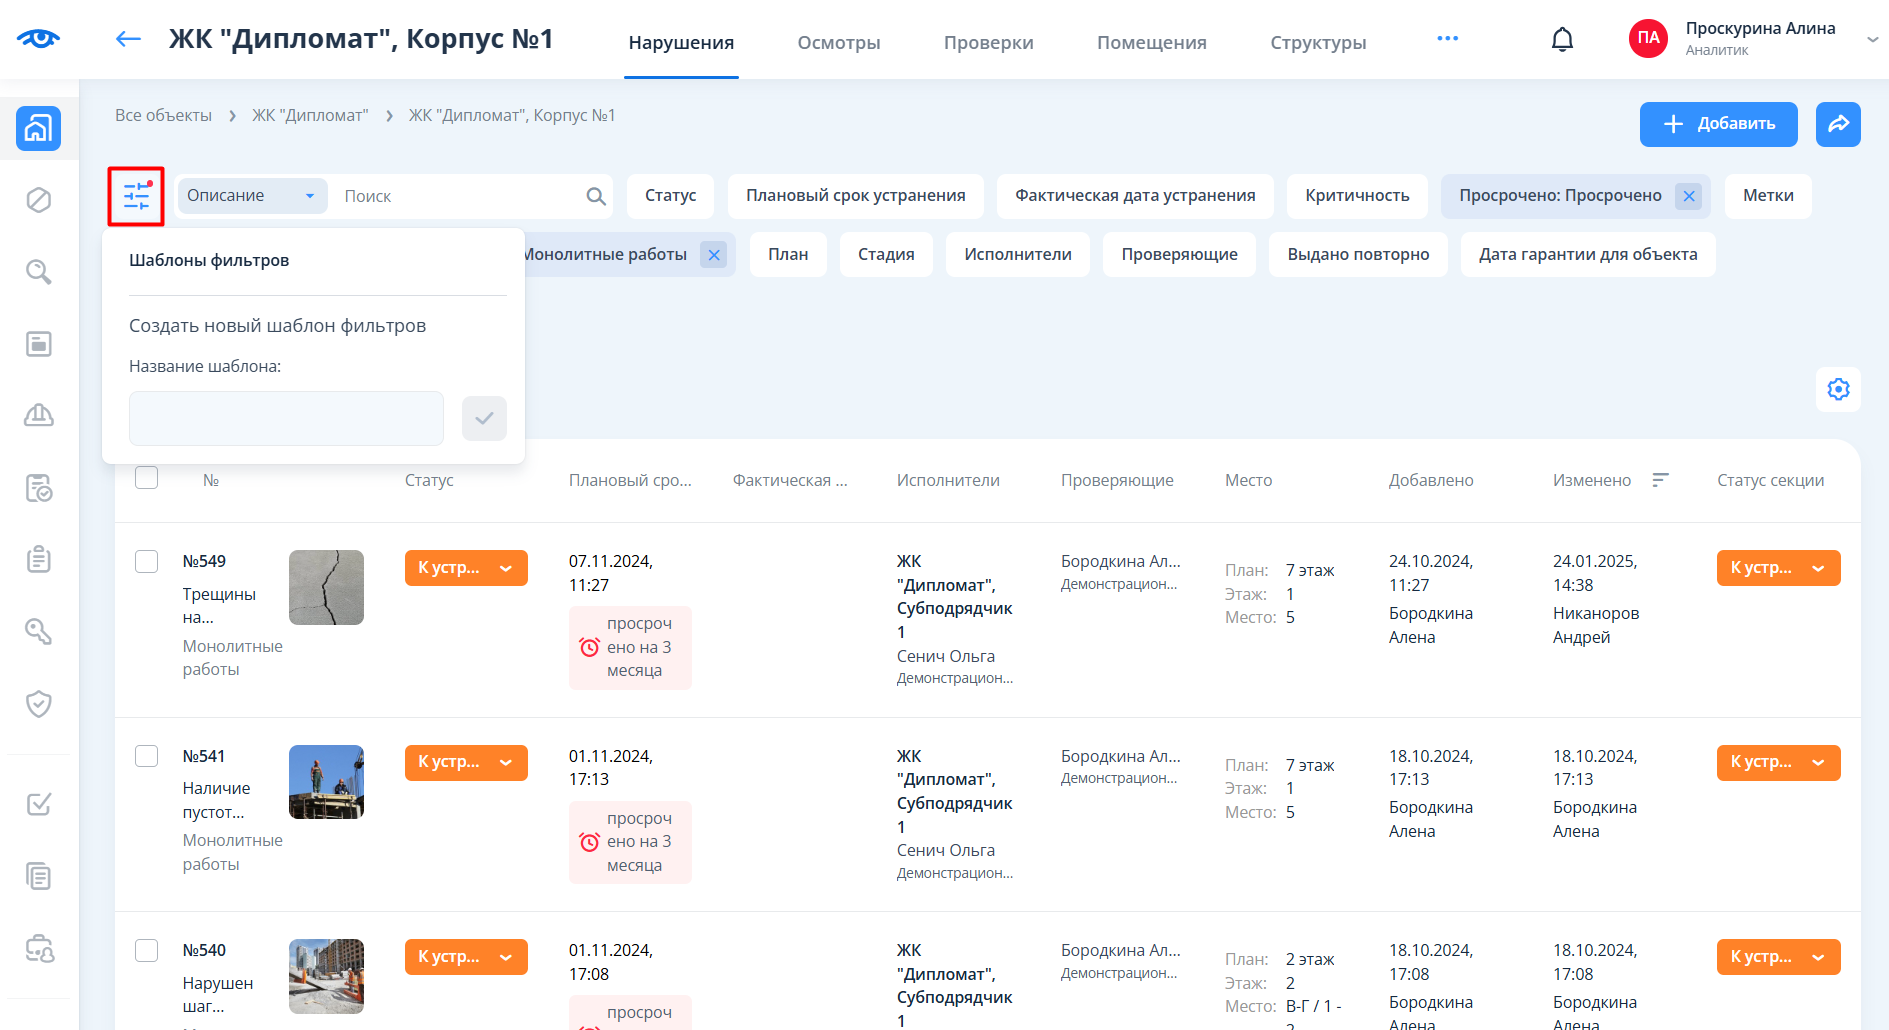Open table settings gear icon
Image resolution: width=1889 pixels, height=1030 pixels.
(1838, 389)
